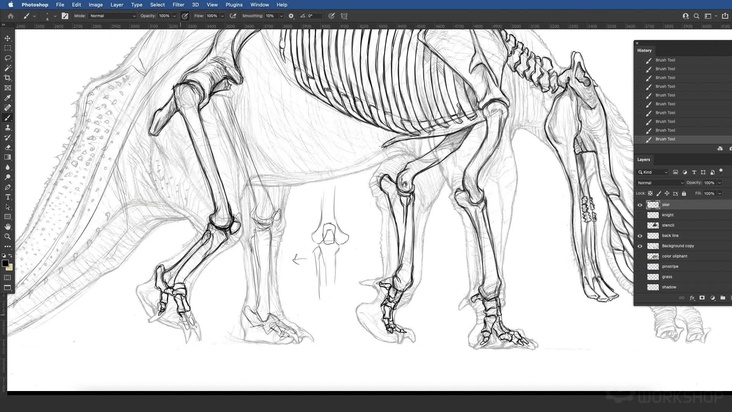
Task: Select the Clone Stamp tool
Action: 7,127
